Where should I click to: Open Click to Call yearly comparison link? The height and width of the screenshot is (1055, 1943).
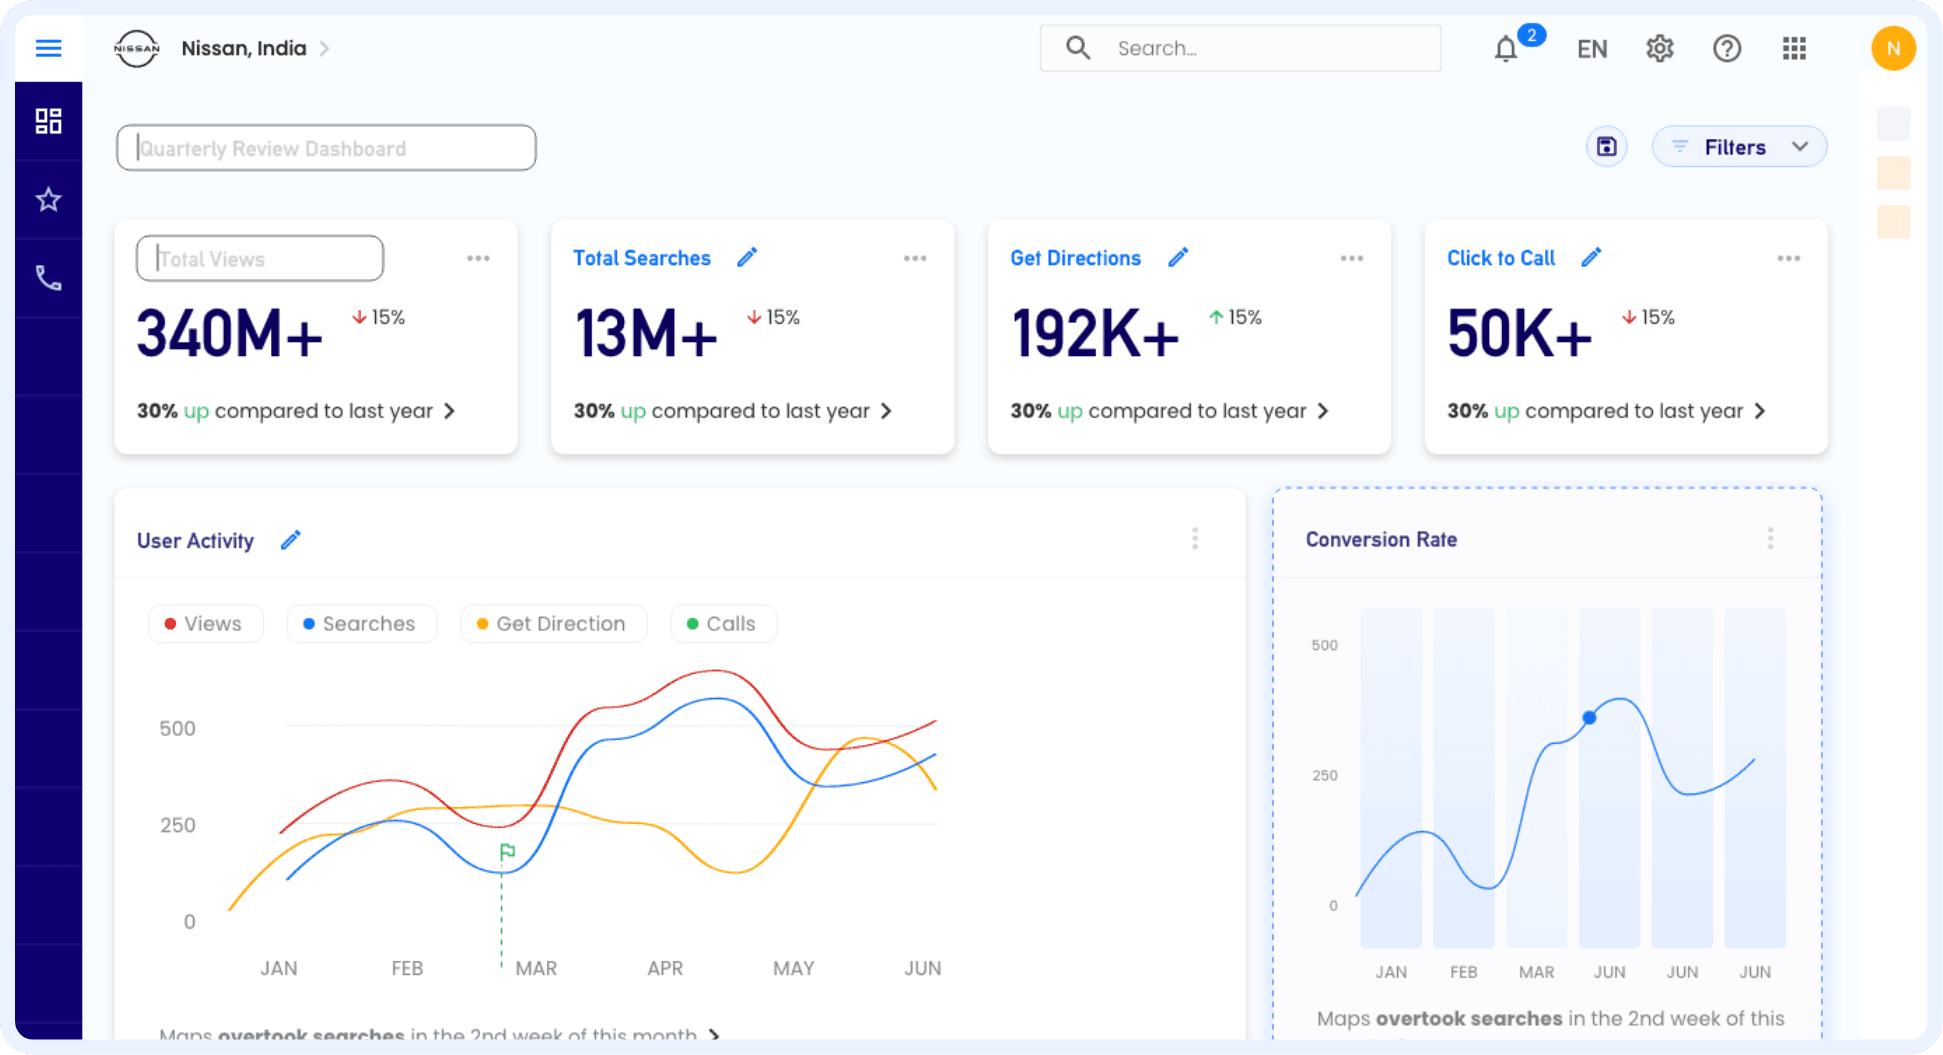point(1606,411)
